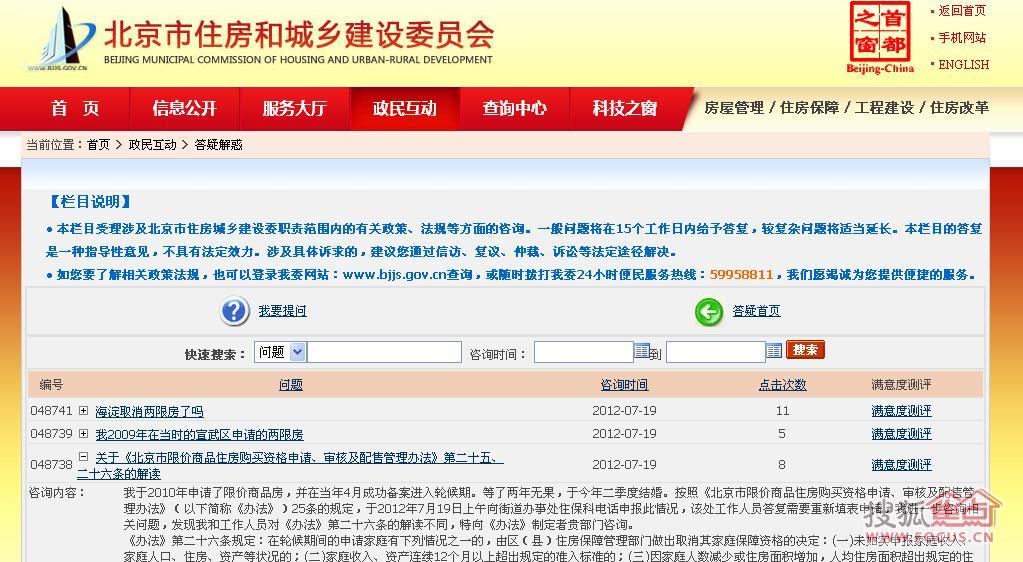Click the click count 11 cell
This screenshot has width=1023, height=562.
782,411
